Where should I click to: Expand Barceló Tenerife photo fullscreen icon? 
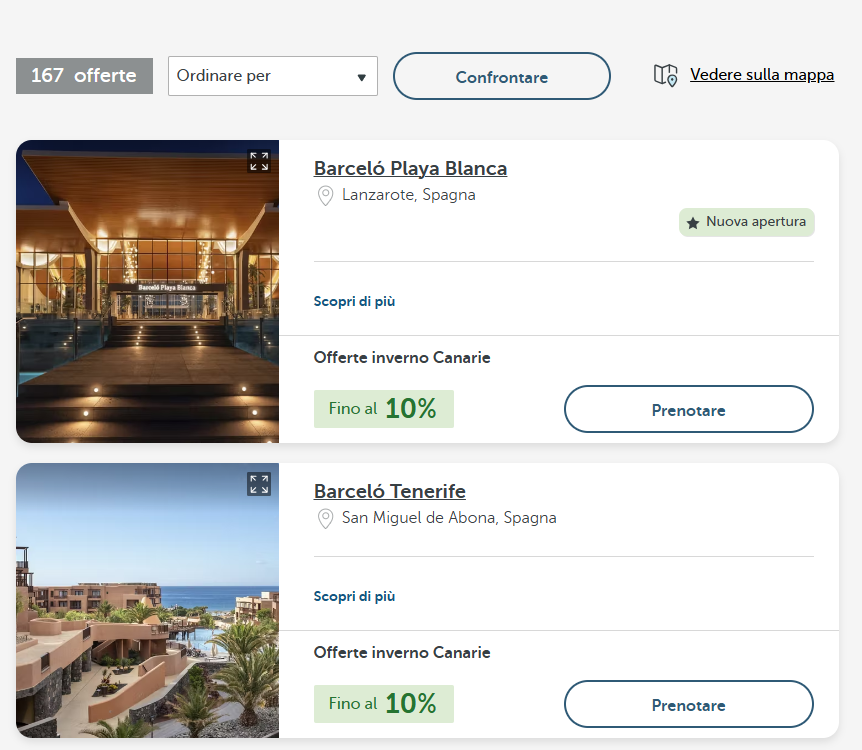[259, 484]
